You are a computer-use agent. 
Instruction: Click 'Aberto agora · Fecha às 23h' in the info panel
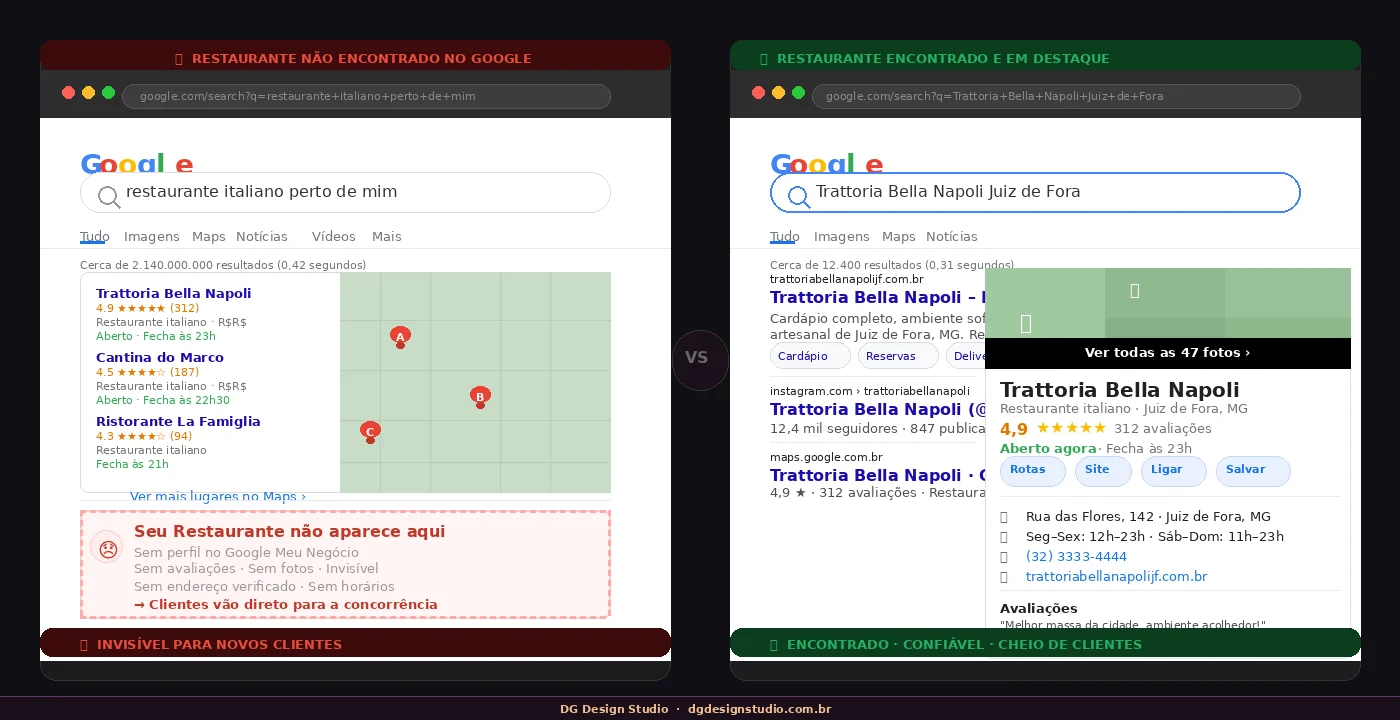1096,449
